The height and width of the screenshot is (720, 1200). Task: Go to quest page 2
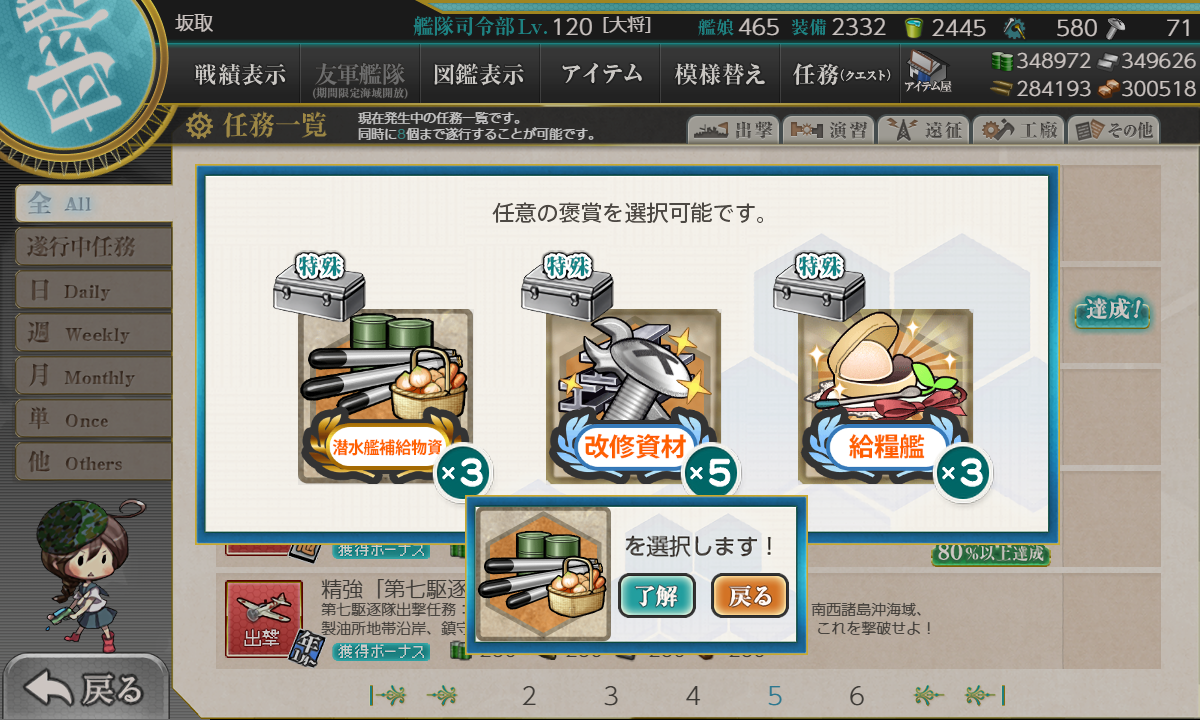[x=529, y=696]
